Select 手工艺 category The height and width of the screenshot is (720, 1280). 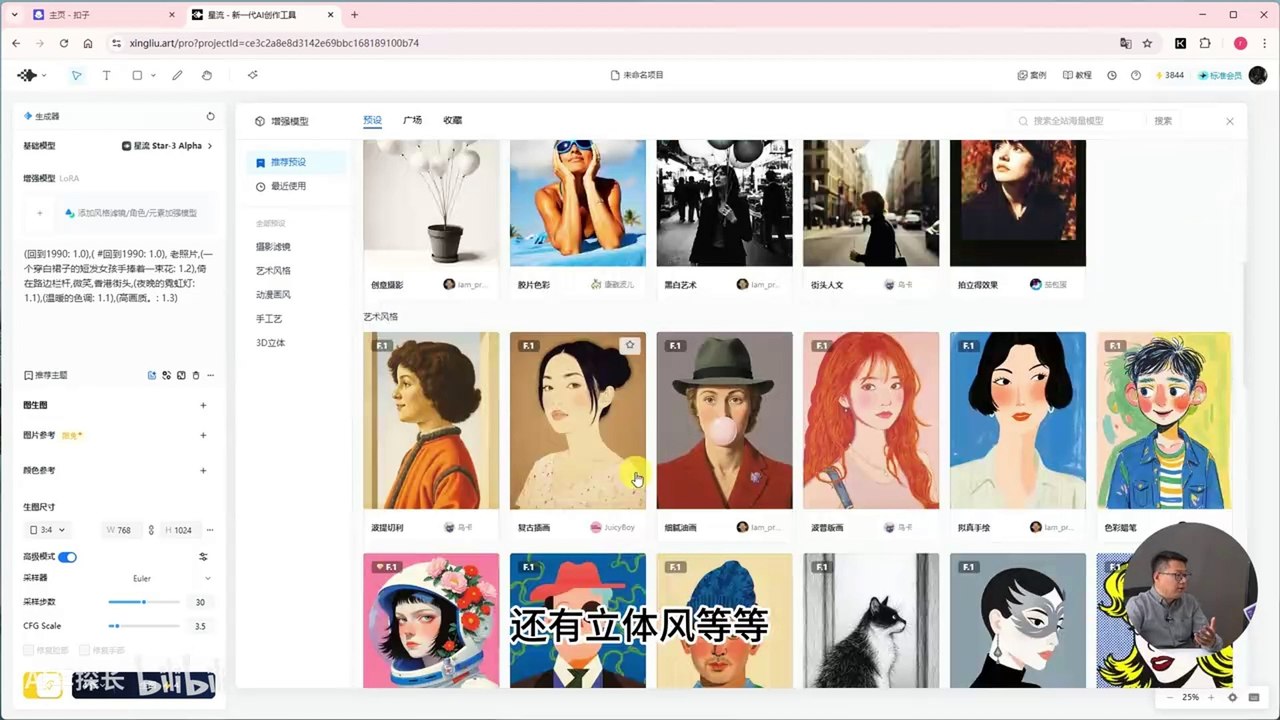pyautogui.click(x=270, y=319)
